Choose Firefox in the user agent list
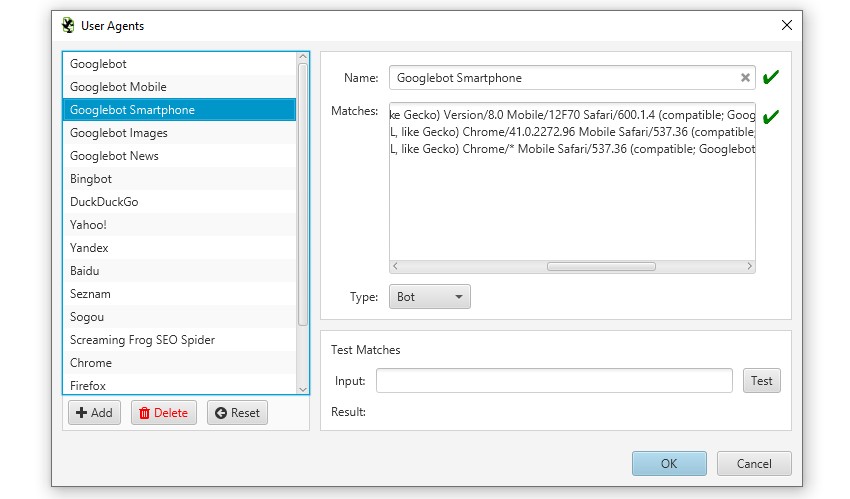The image size is (850, 499). (179, 385)
